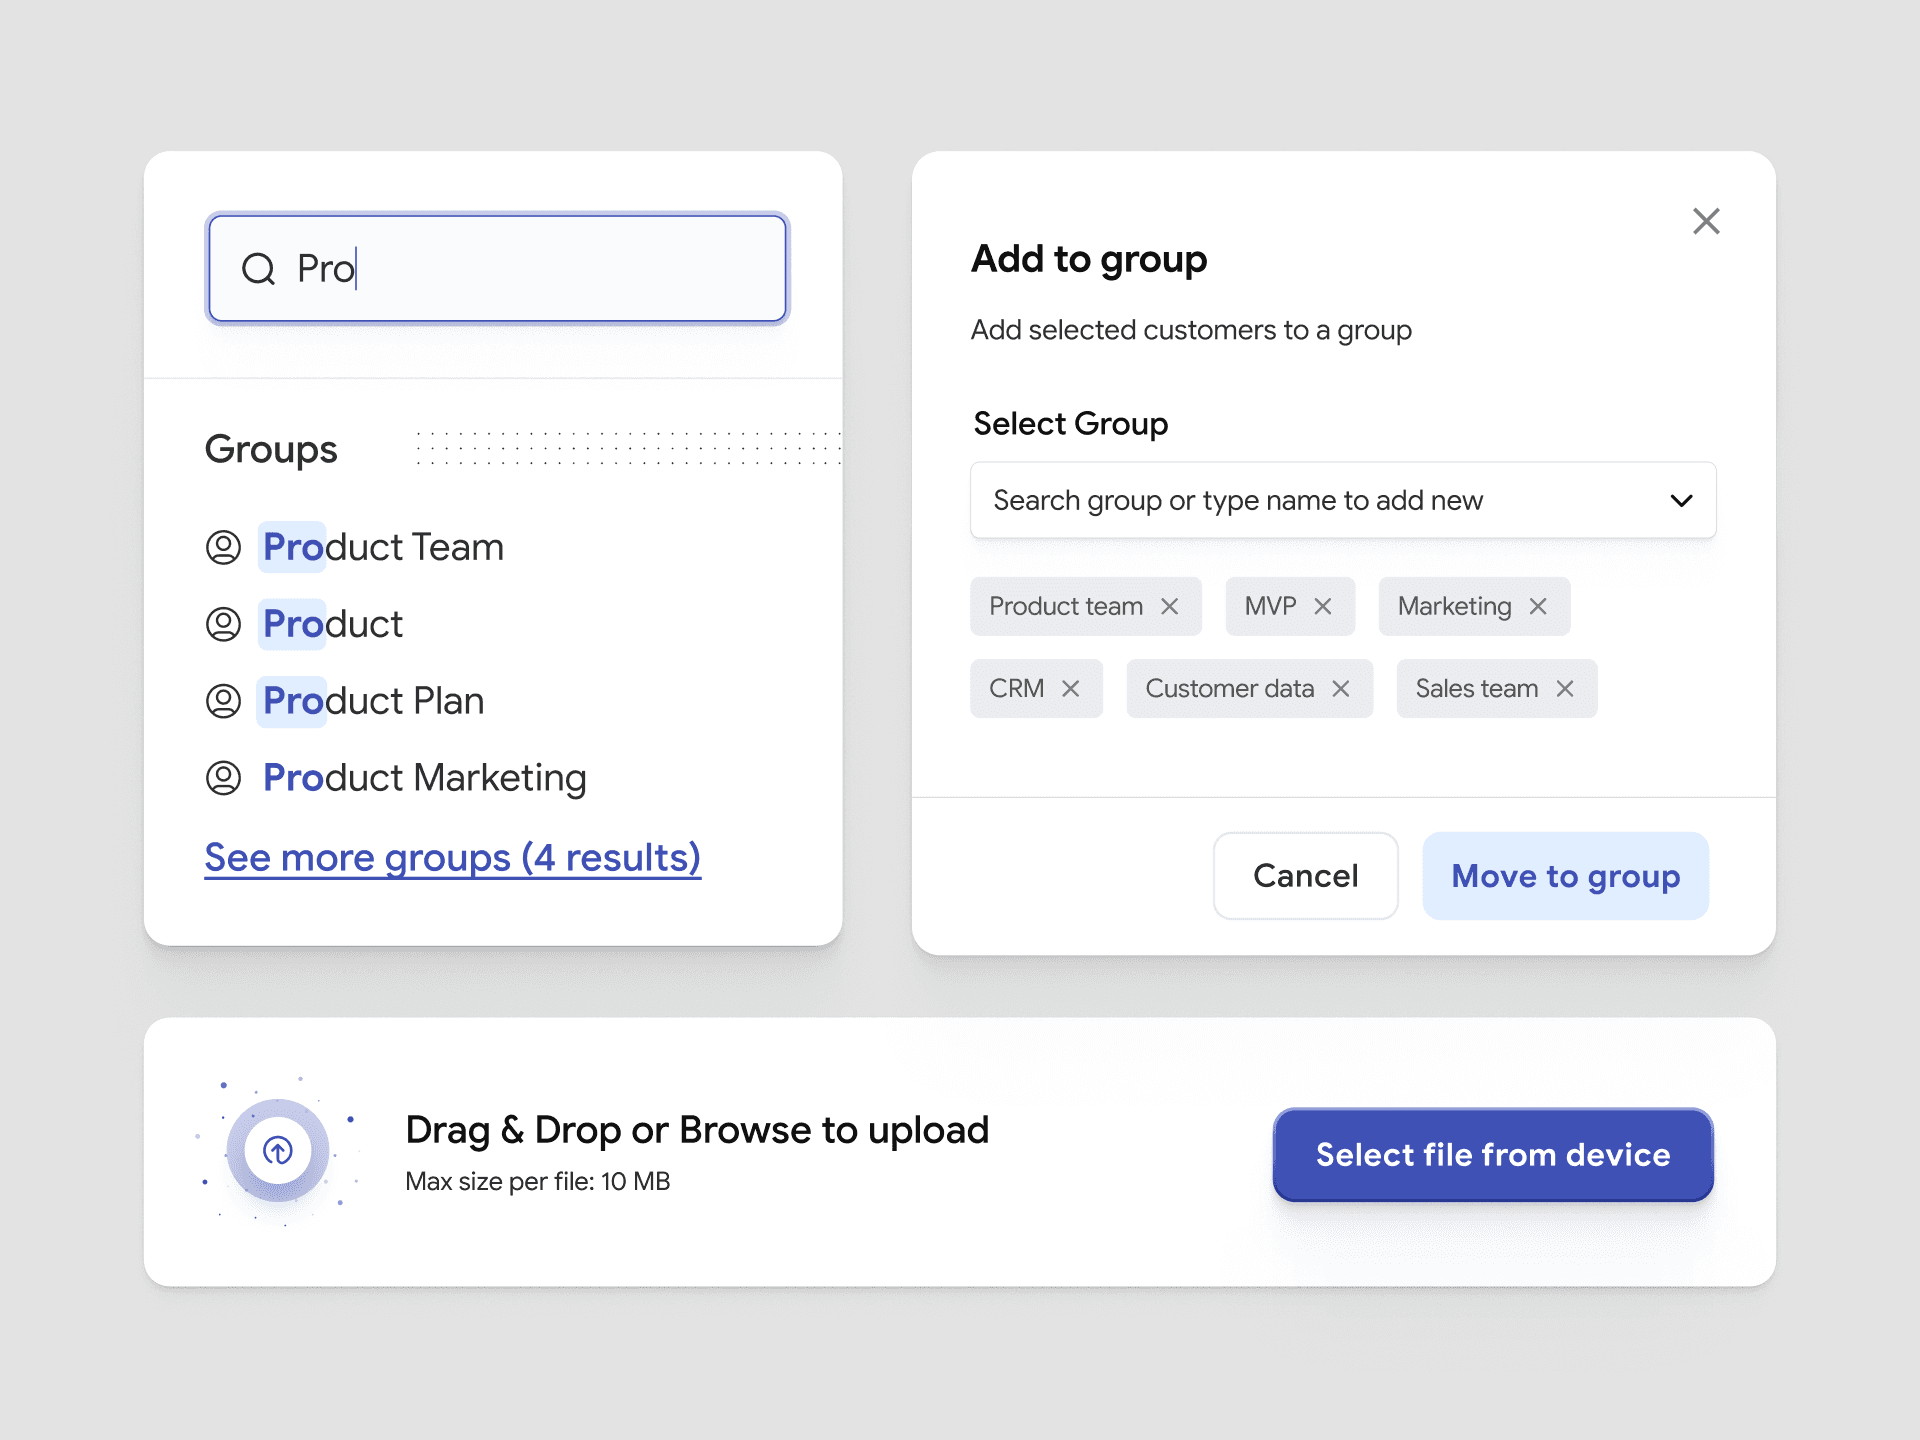Click the search magnifier icon
1920x1440 pixels.
point(258,268)
